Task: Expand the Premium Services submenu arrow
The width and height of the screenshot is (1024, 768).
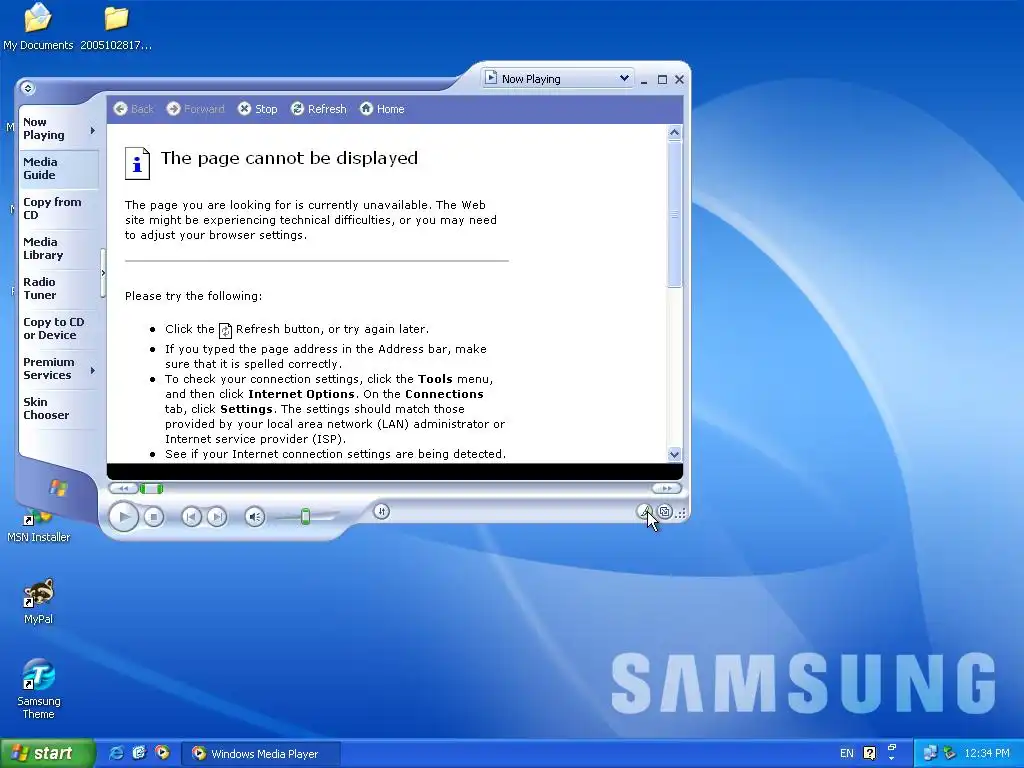Action: click(93, 370)
